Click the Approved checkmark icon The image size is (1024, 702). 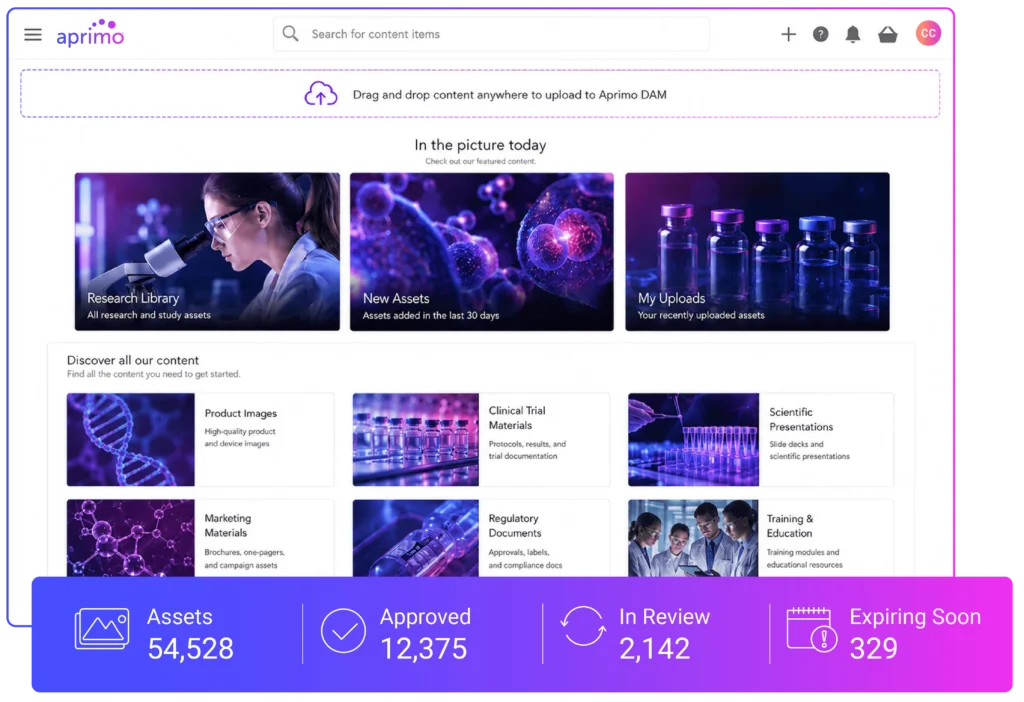(x=343, y=631)
